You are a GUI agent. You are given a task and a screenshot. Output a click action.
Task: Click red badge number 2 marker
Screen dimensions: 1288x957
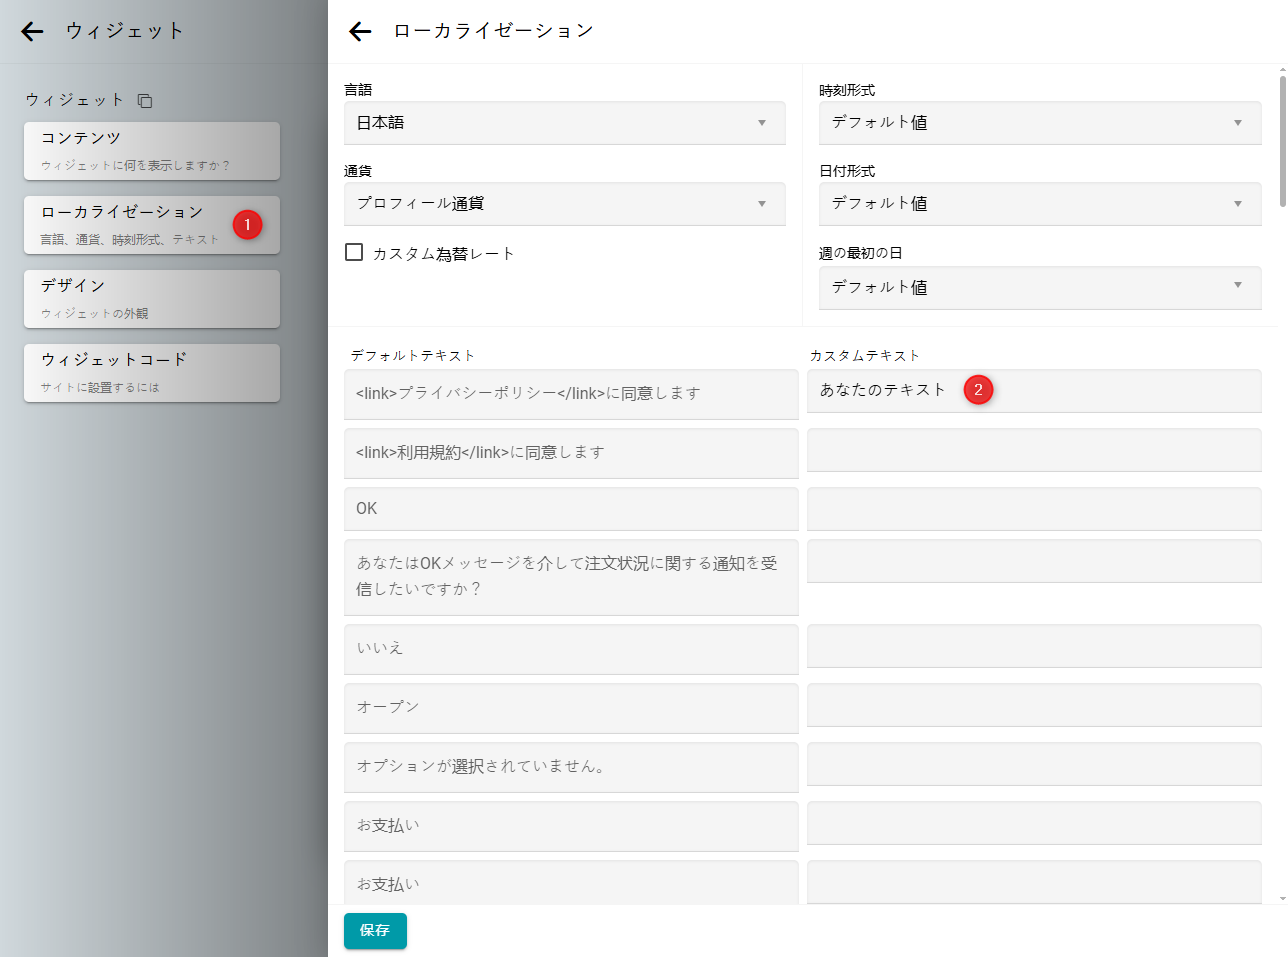[x=978, y=390]
